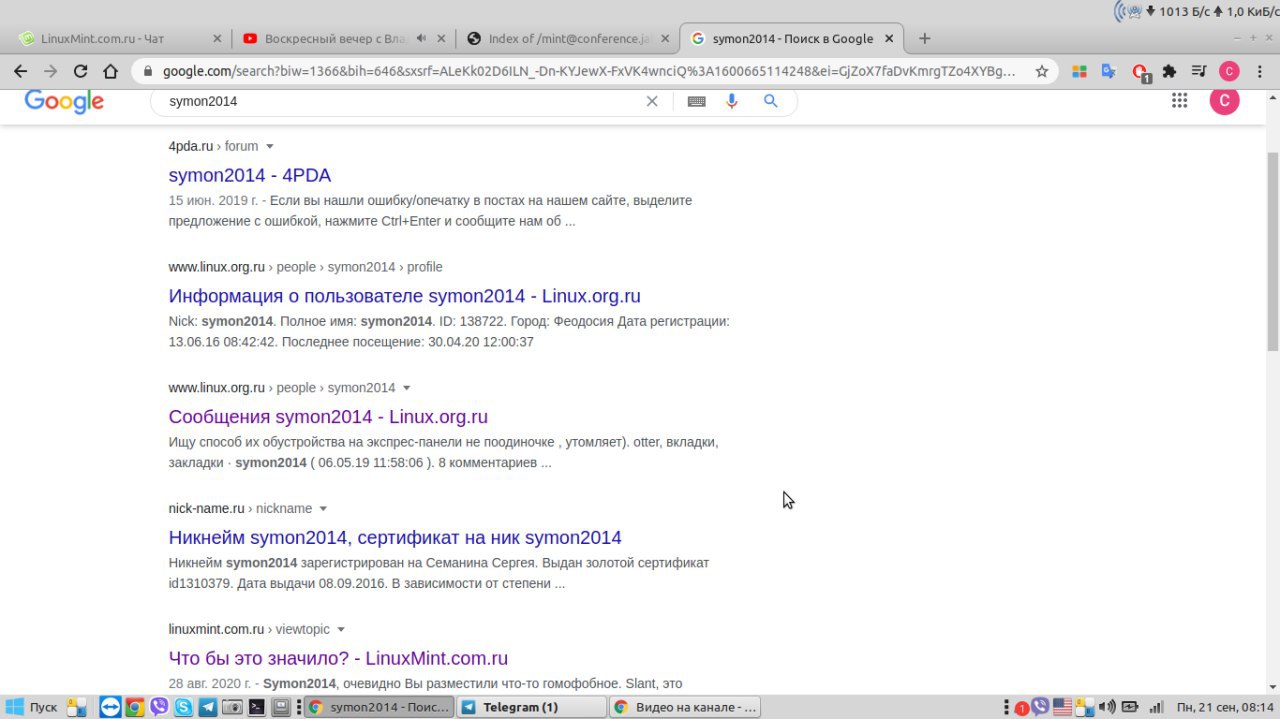Activate symon2014 - Поиск taskbar window
The image size is (1280, 719).
point(378,707)
